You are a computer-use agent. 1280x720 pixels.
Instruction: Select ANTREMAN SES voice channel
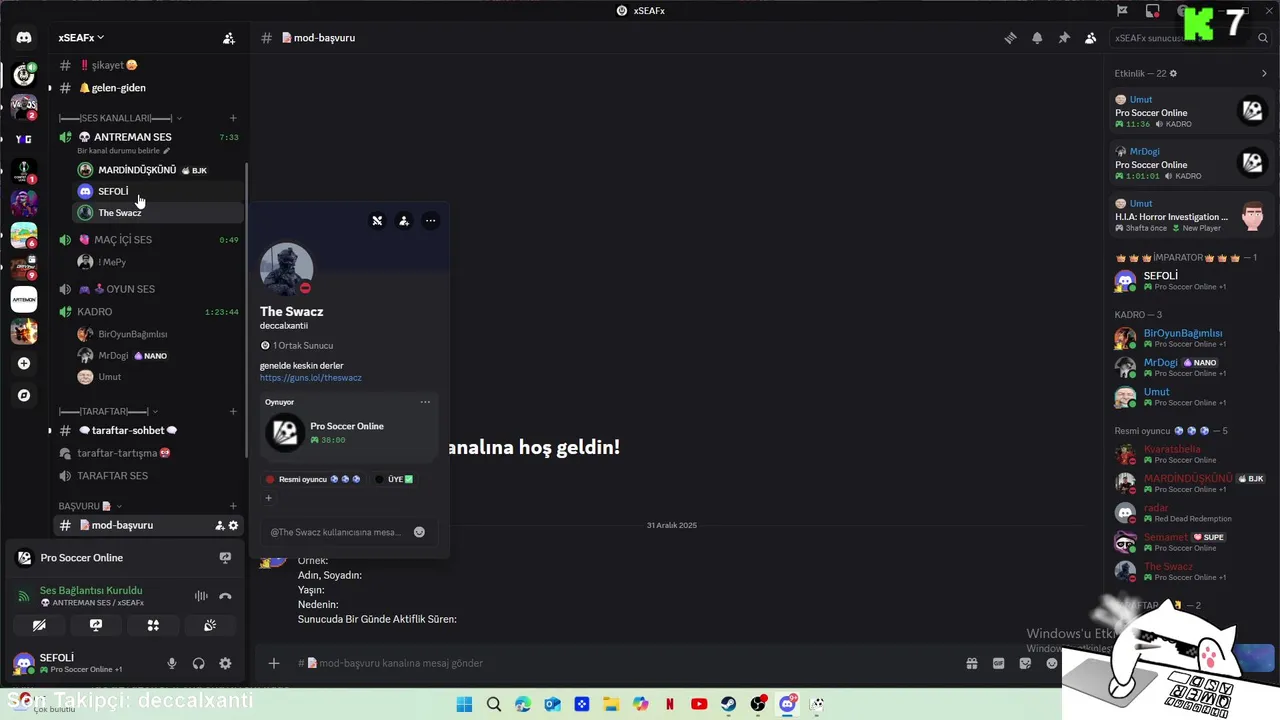pyautogui.click(x=133, y=137)
